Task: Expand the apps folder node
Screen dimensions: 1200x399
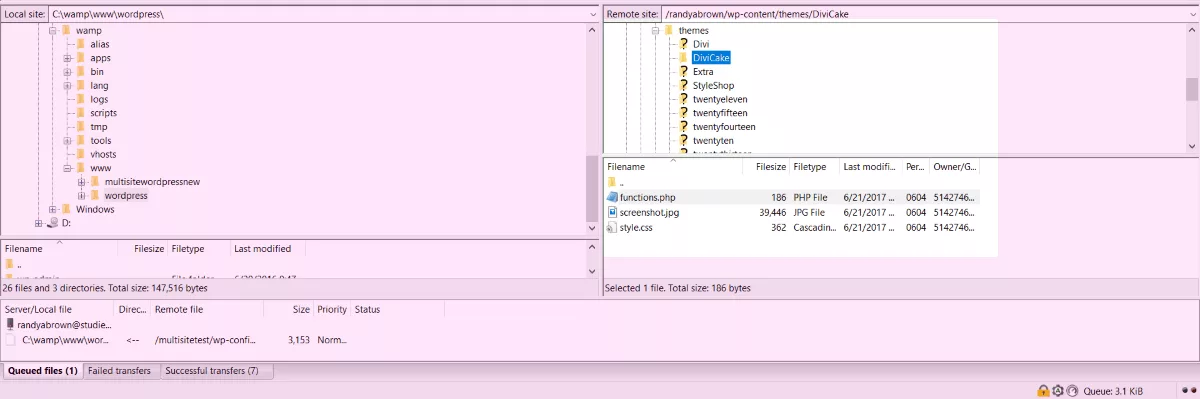Action: tap(67, 58)
